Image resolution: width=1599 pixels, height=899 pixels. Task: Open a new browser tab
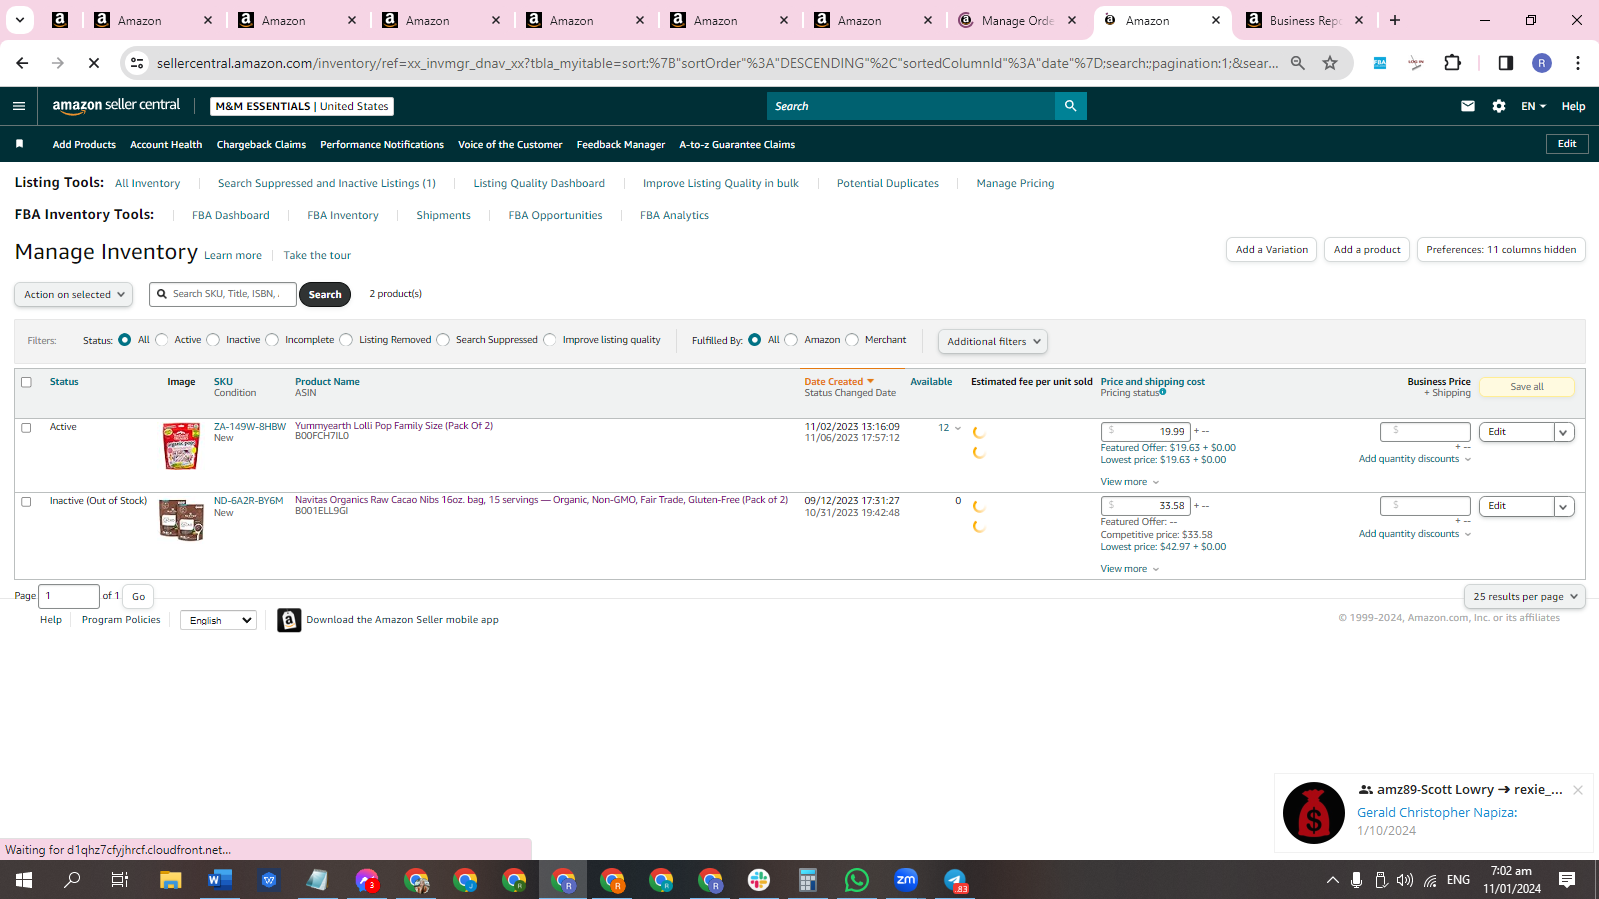(x=1395, y=20)
